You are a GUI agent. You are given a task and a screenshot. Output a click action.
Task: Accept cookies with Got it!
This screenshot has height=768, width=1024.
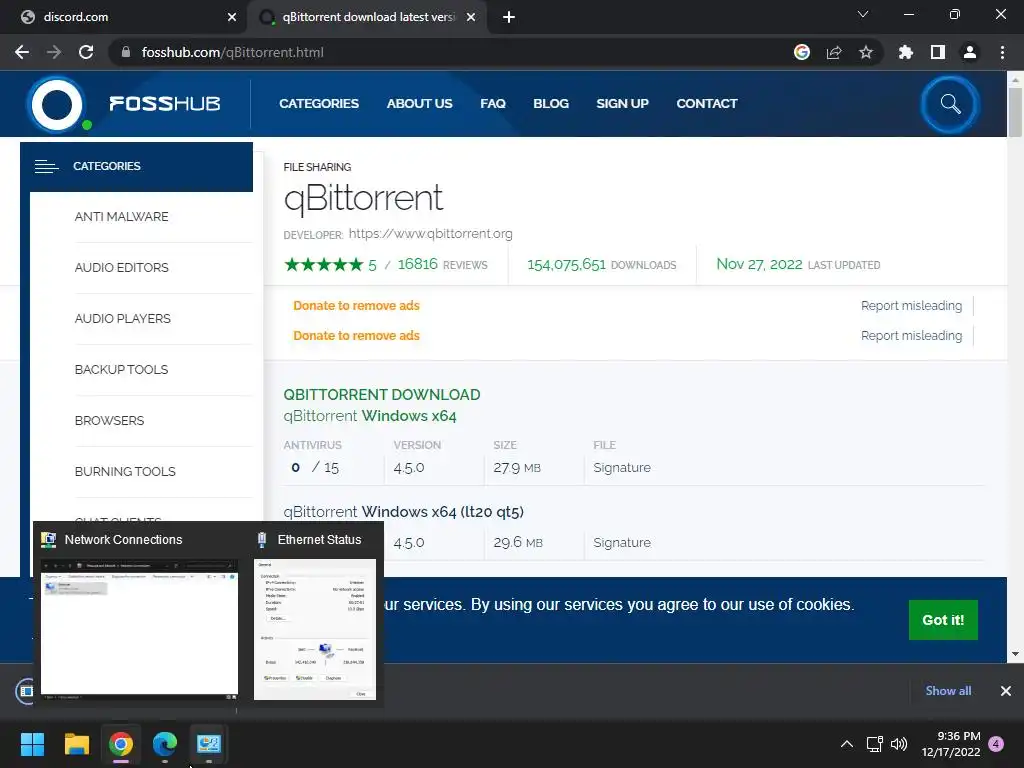(x=943, y=620)
